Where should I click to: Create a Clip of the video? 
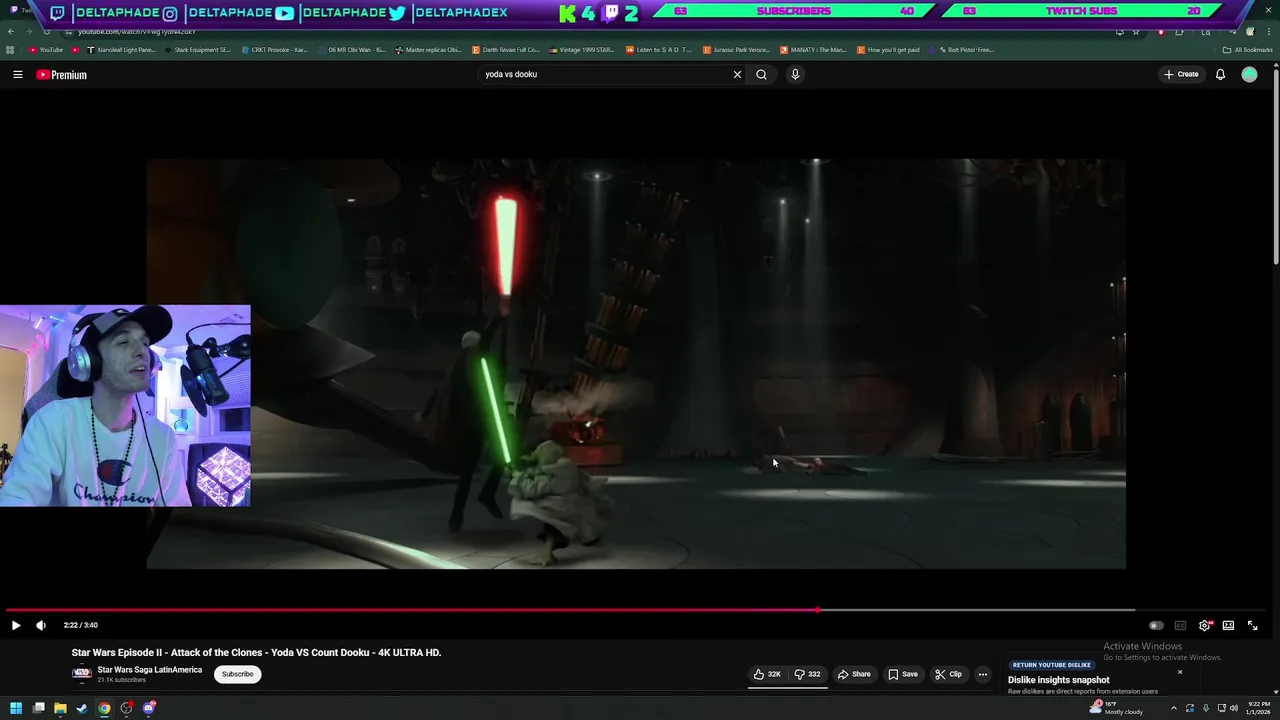tap(948, 674)
